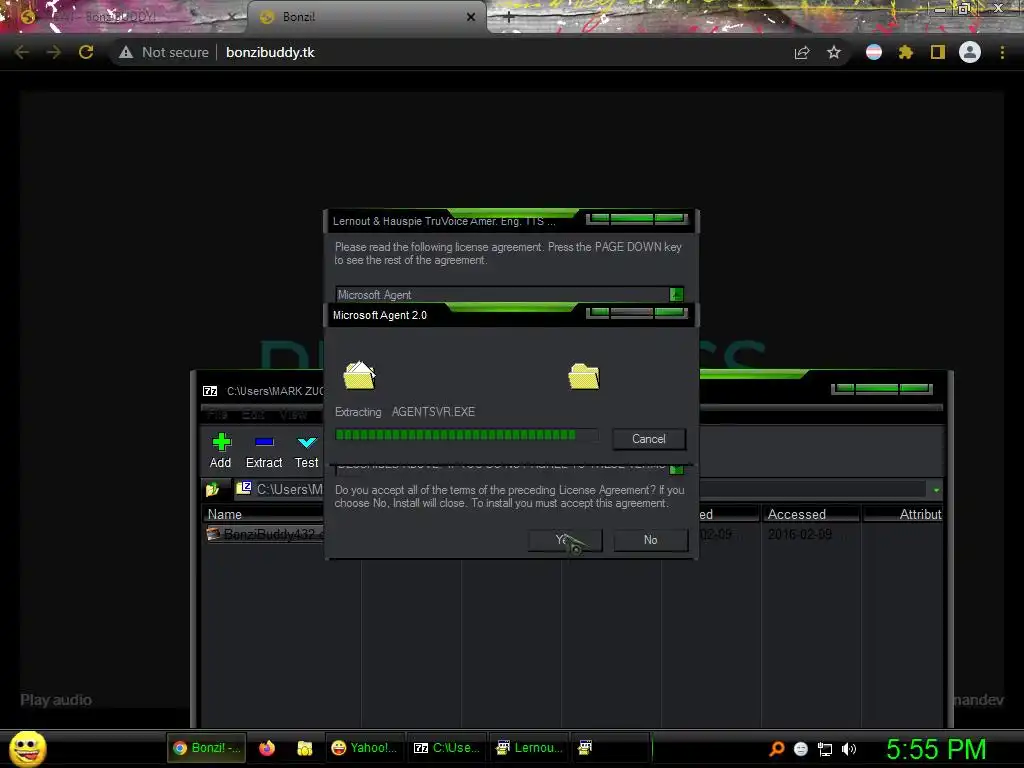Click the 5:55 PM clock
The width and height of the screenshot is (1024, 768).
(x=936, y=749)
